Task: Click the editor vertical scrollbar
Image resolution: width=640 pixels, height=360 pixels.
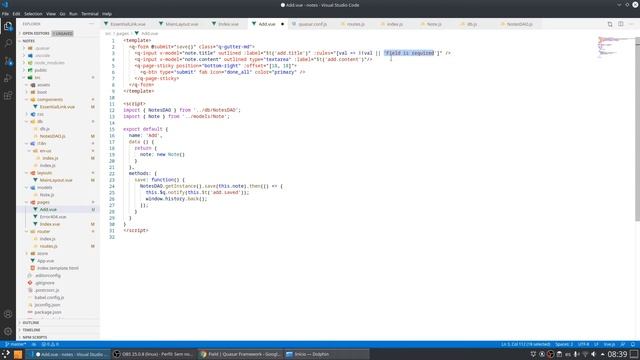Action: point(637,129)
